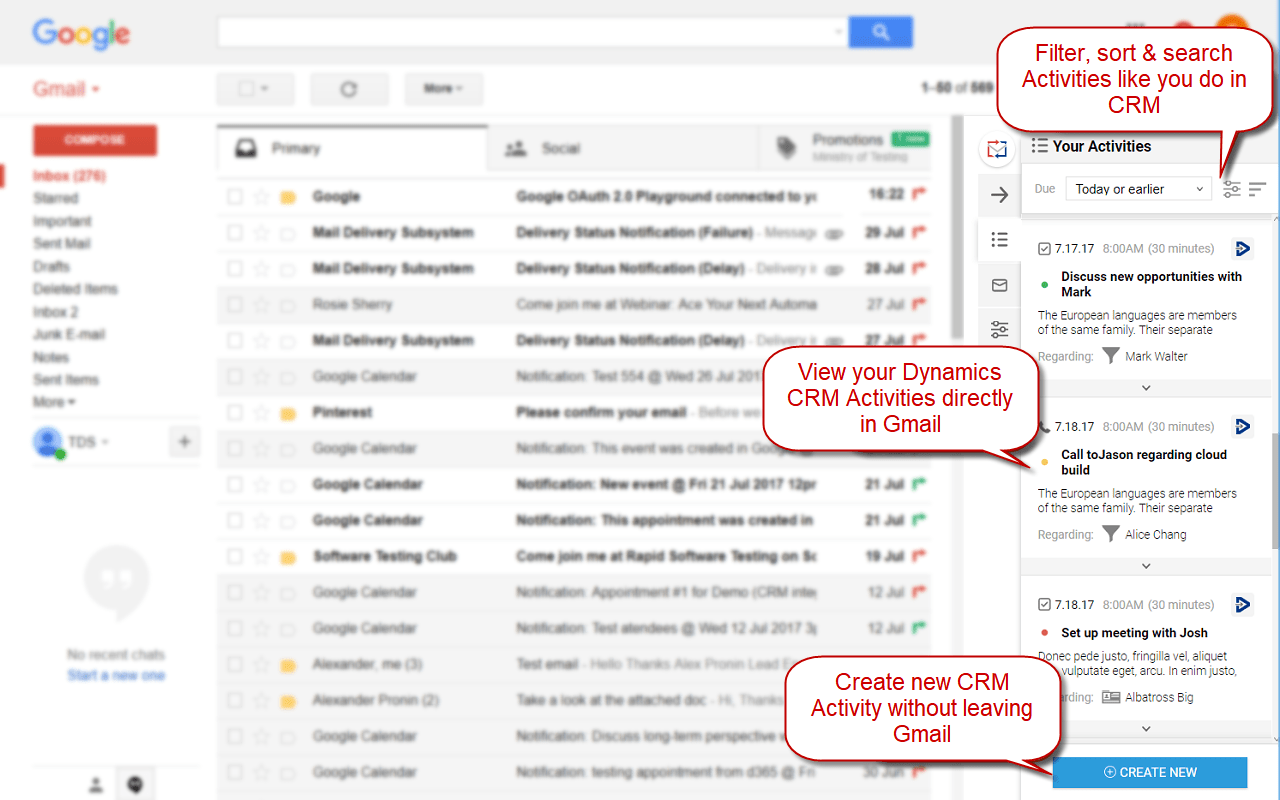Screen dimensions: 1280x800
Task: Click the account card icon beside Albatross Big
Action: pos(1110,697)
